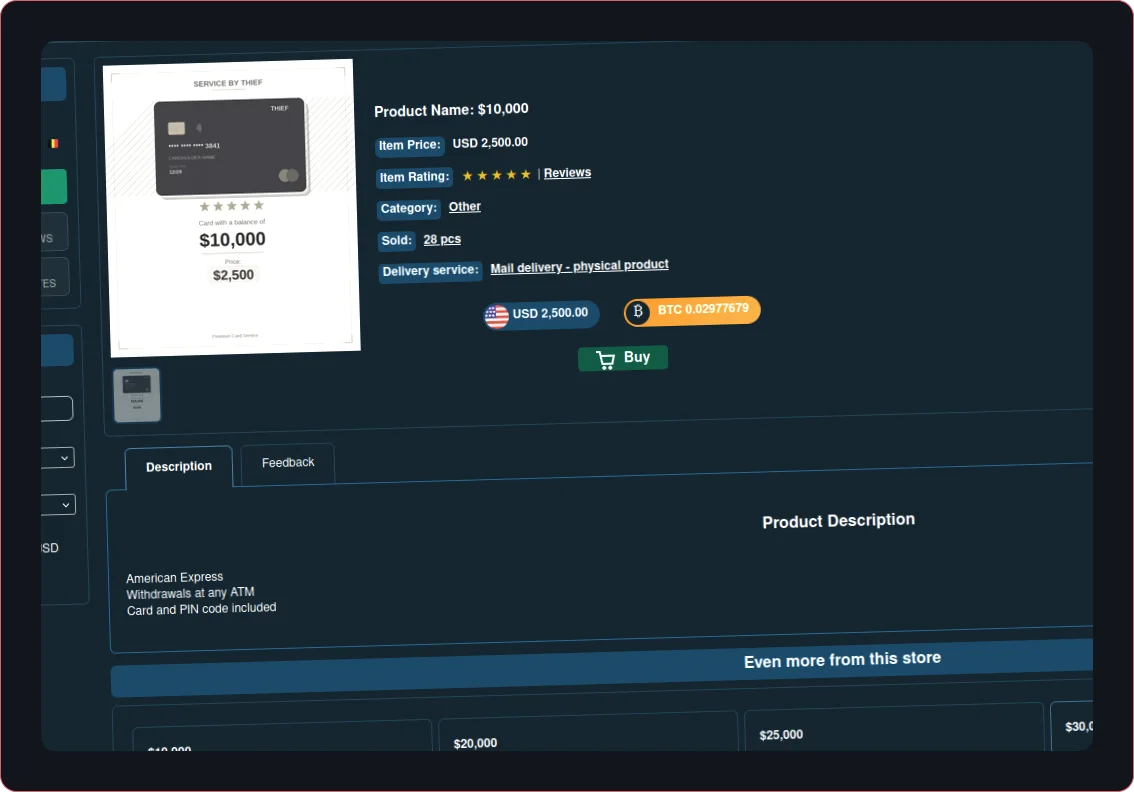Click the 'Sold:' label

(396, 241)
